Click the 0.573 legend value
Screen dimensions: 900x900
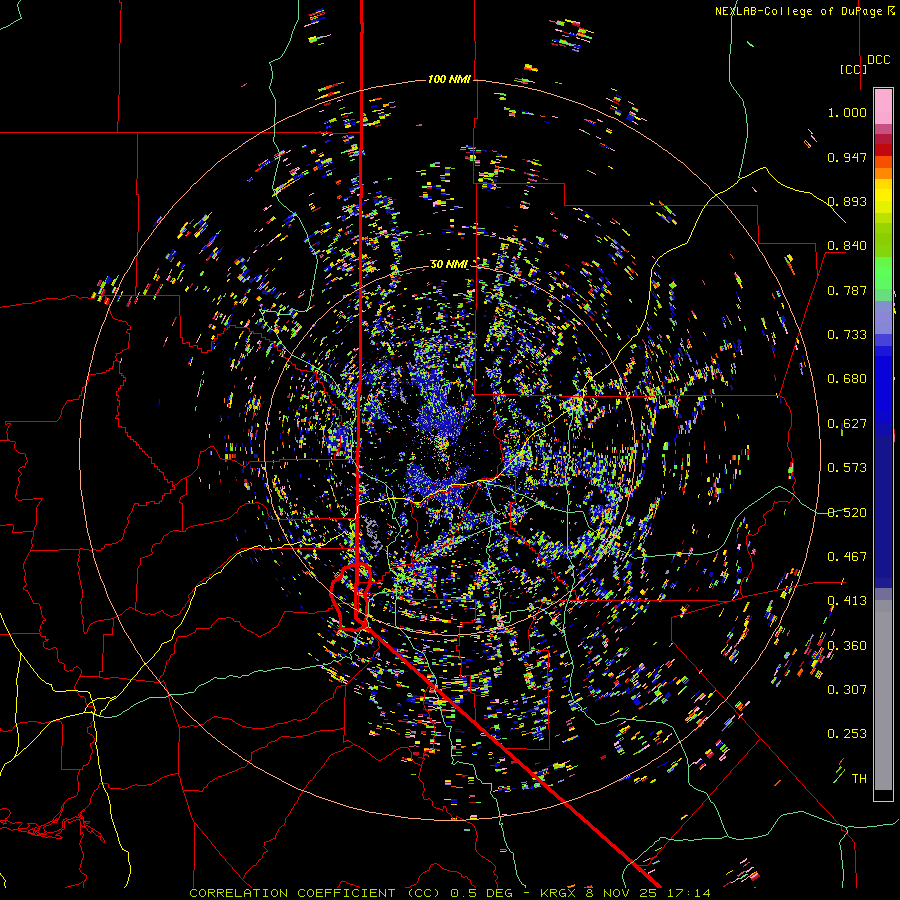[x=847, y=468]
